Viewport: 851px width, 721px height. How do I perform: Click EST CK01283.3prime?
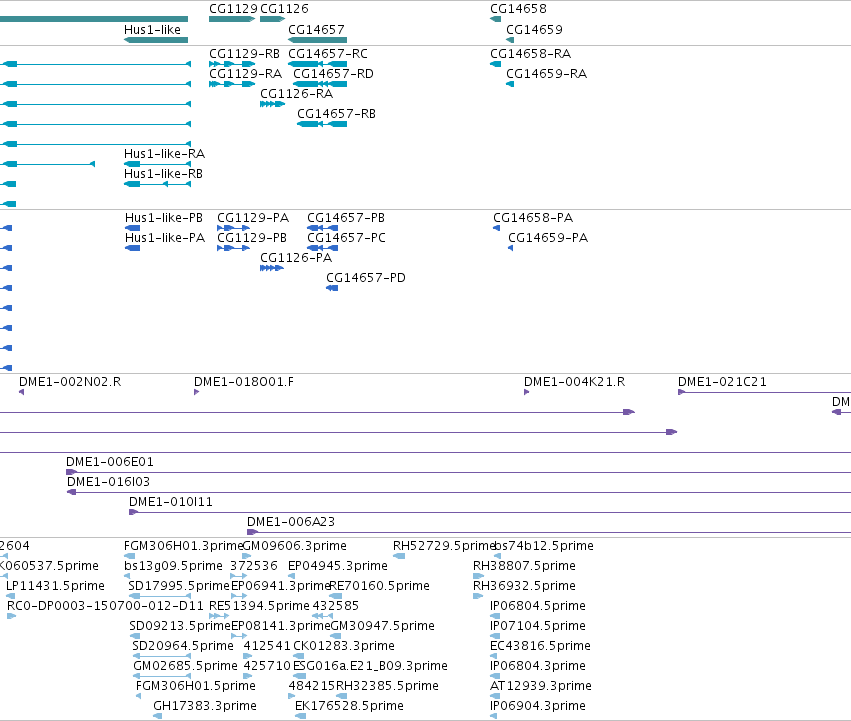coord(299,656)
